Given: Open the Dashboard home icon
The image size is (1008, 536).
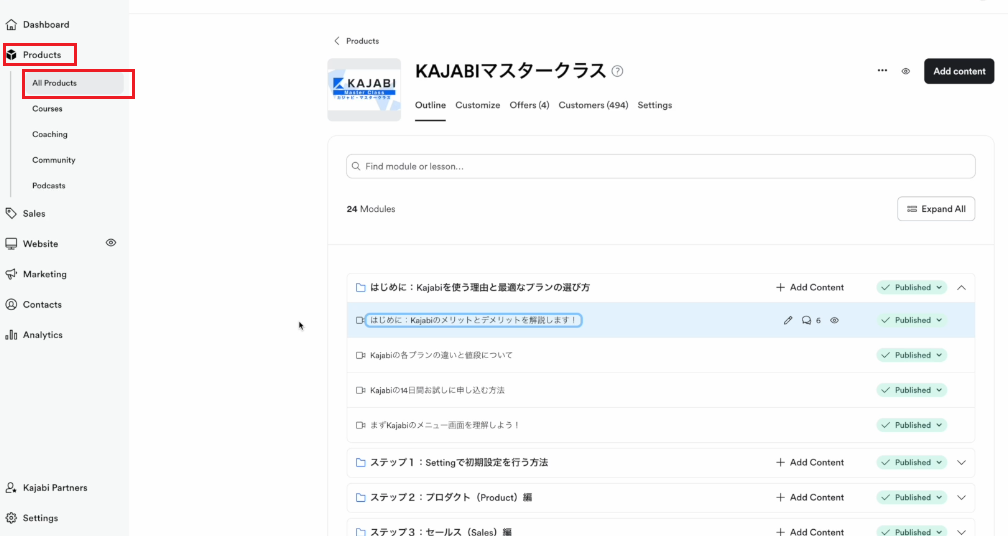Looking at the screenshot, I should 11,24.
